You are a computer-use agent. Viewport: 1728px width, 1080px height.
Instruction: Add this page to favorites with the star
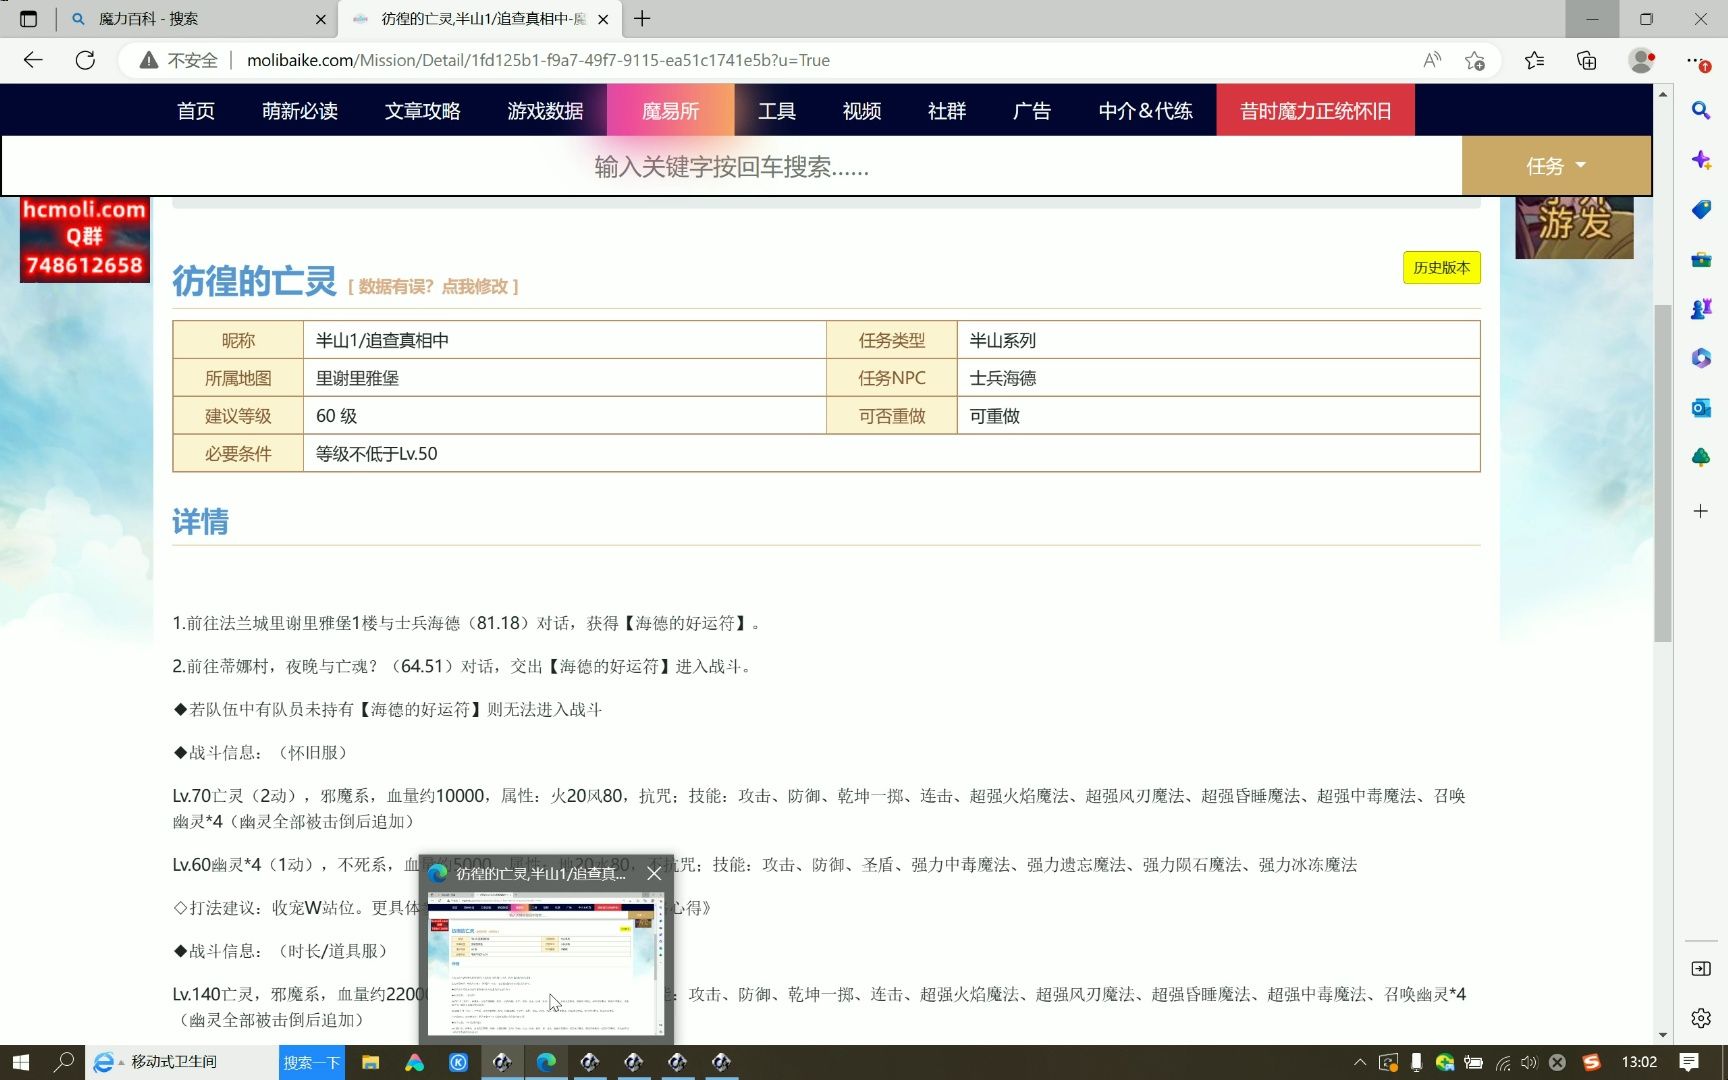1475,60
